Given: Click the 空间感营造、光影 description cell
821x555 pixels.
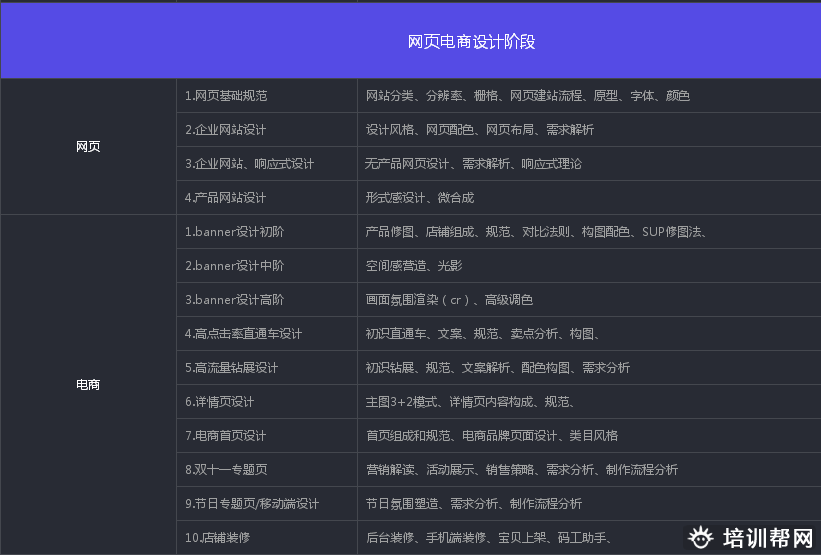Looking at the screenshot, I should tap(414, 266).
